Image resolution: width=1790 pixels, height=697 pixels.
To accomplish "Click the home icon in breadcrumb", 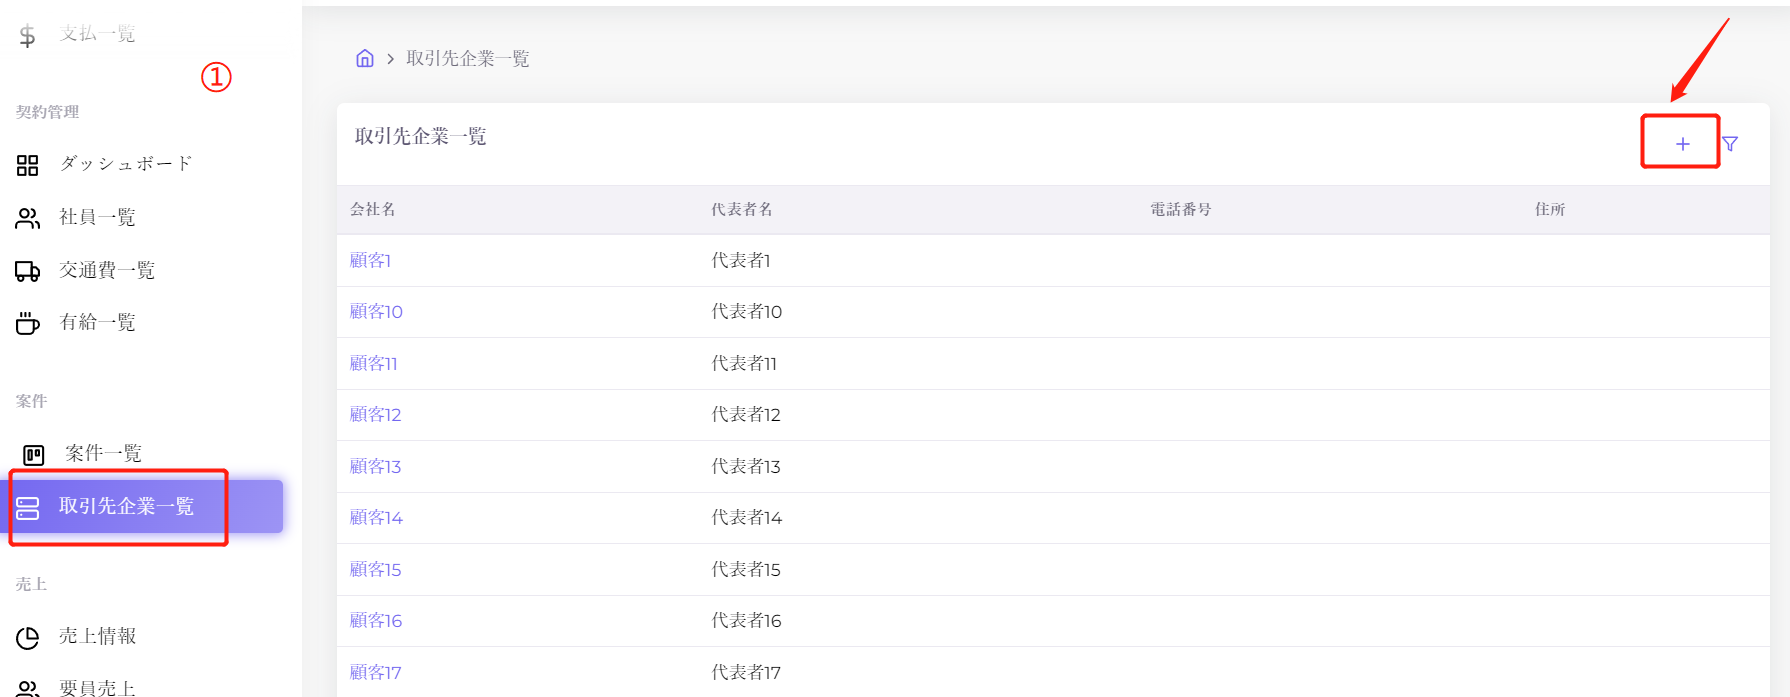I will pyautogui.click(x=365, y=59).
